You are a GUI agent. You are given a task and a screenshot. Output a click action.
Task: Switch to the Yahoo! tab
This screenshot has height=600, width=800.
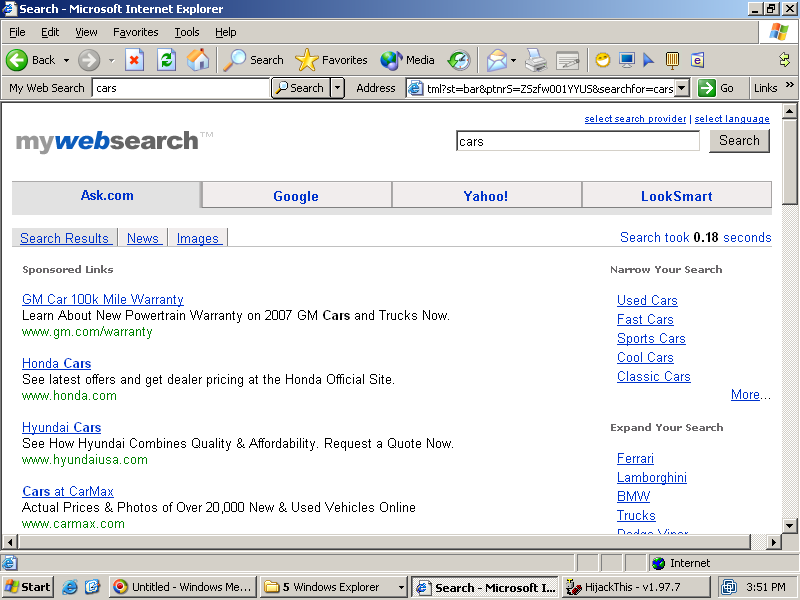click(x=486, y=196)
